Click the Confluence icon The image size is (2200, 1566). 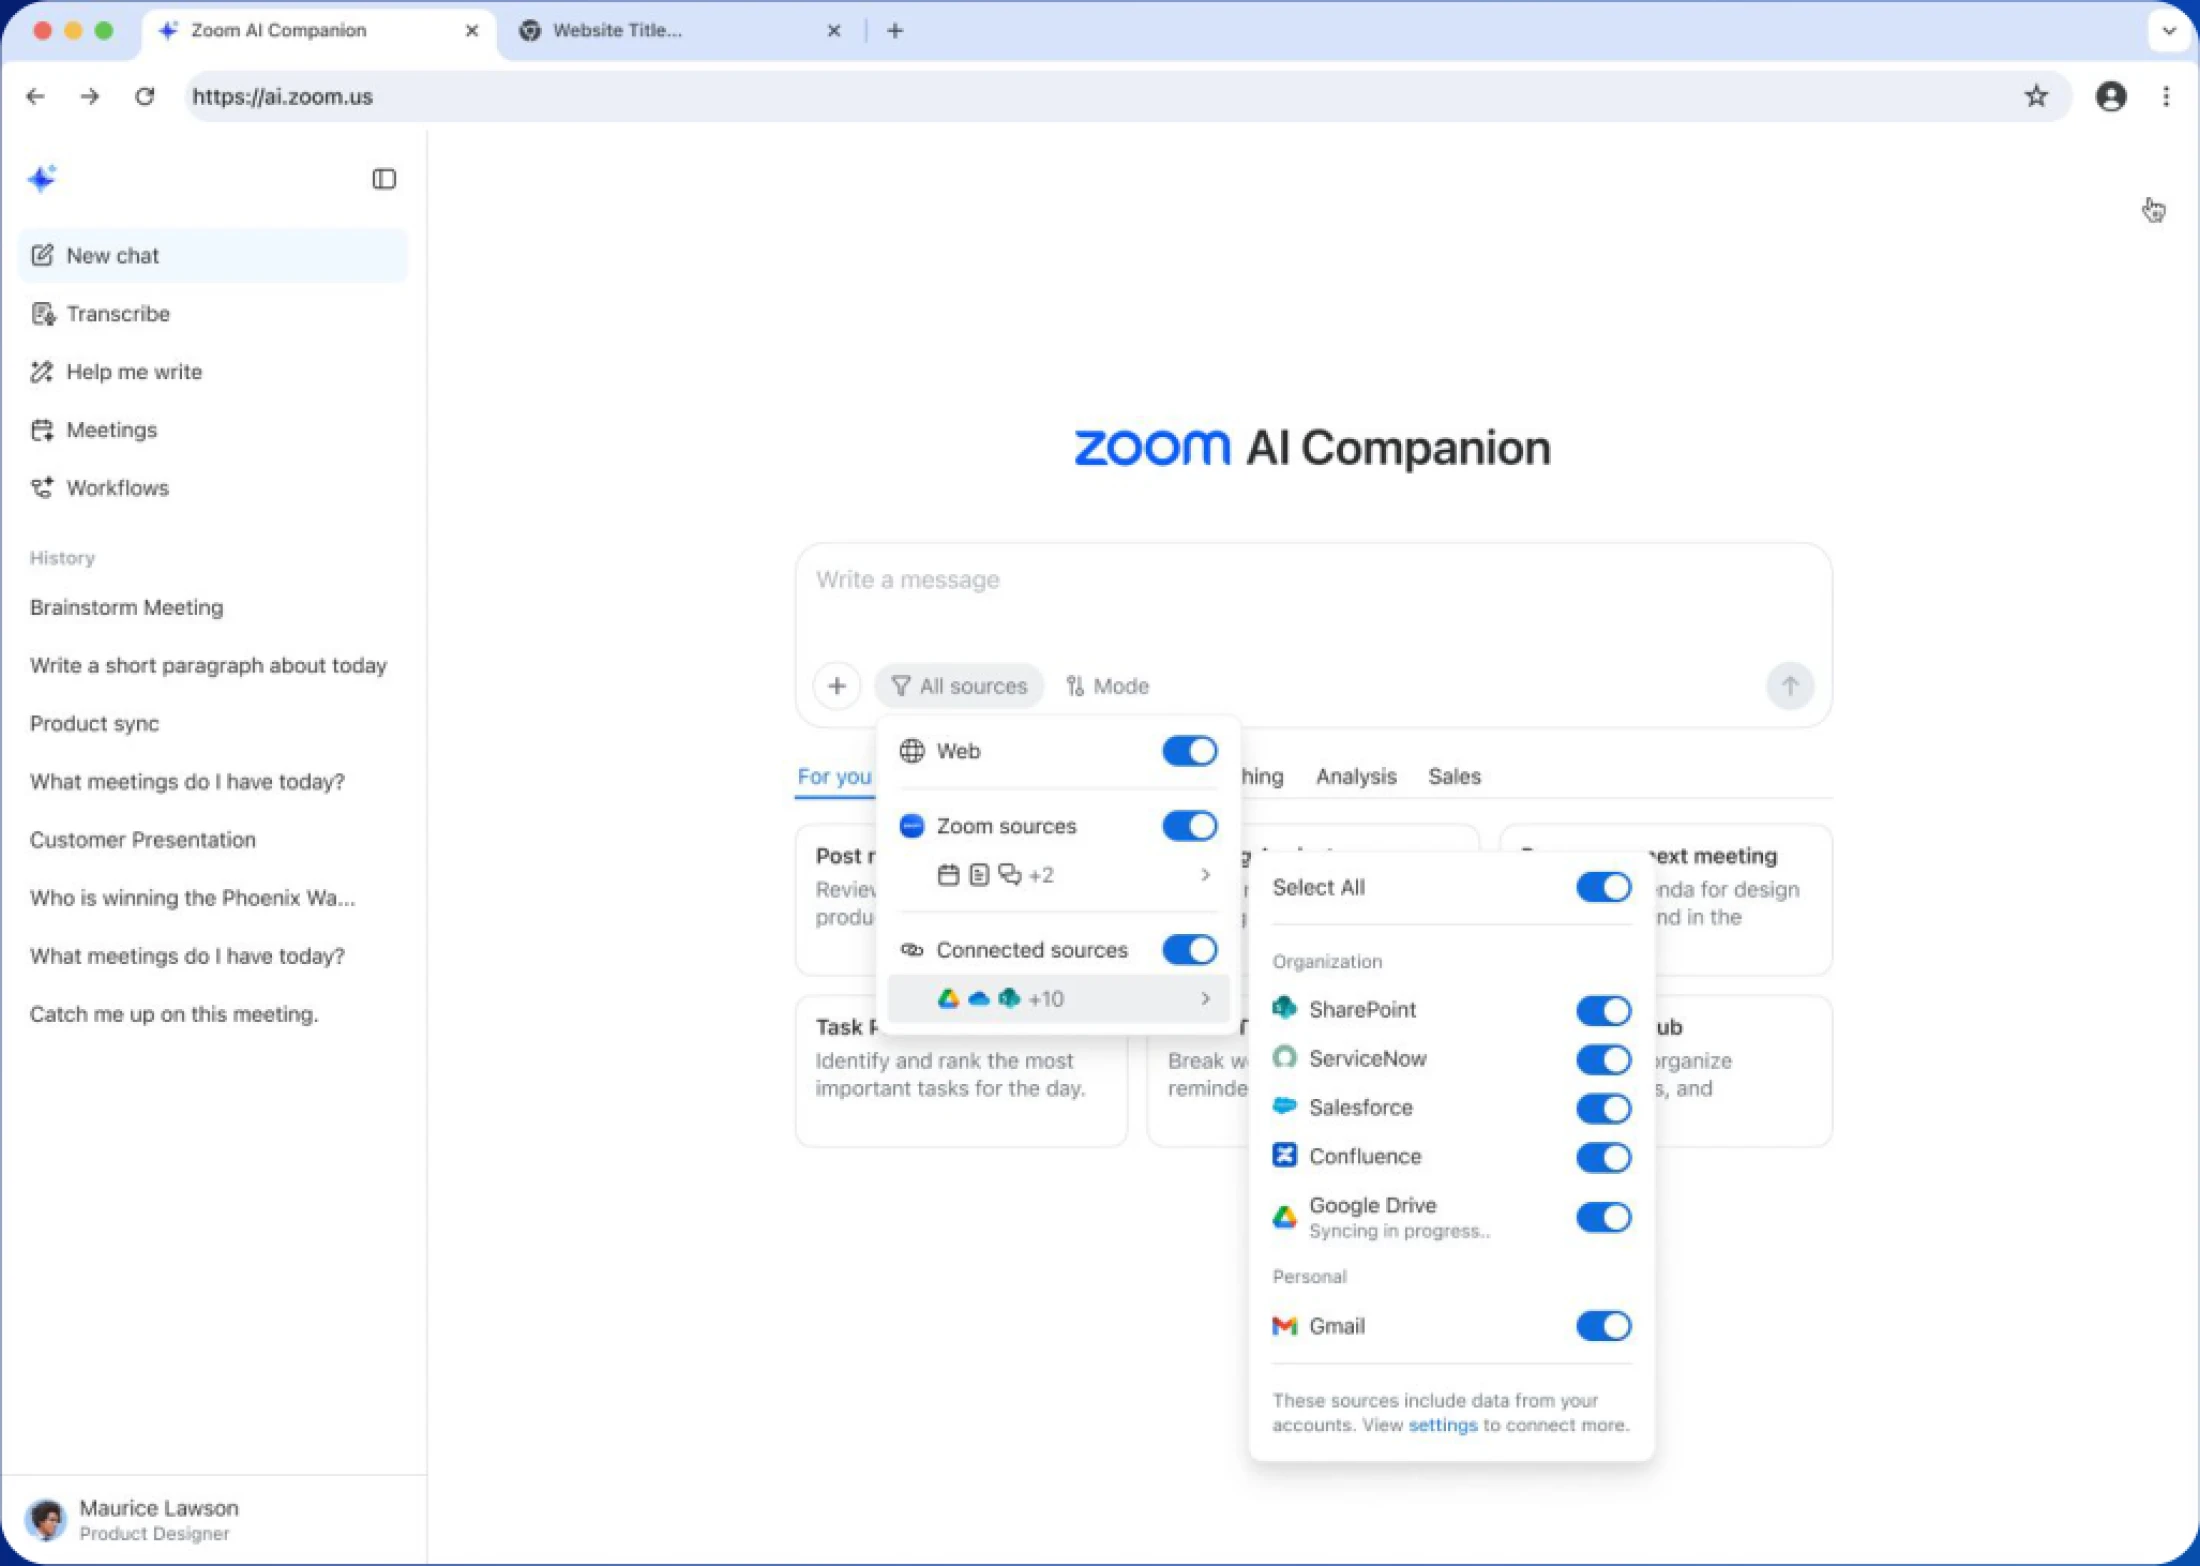tap(1284, 1156)
